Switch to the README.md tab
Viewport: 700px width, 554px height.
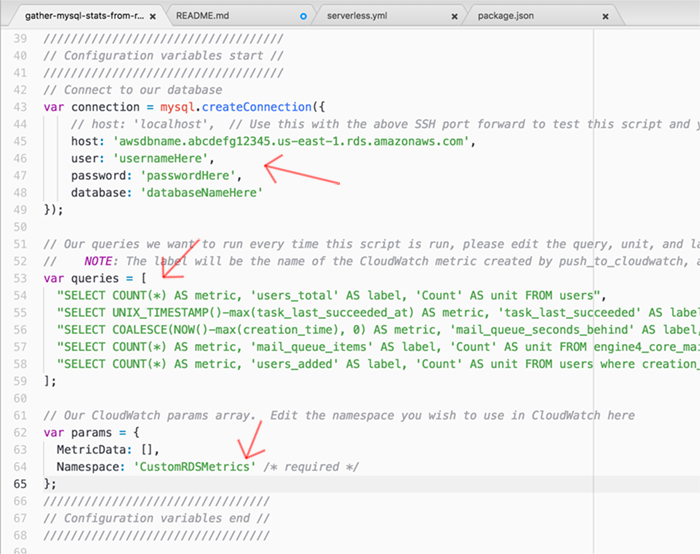(202, 16)
